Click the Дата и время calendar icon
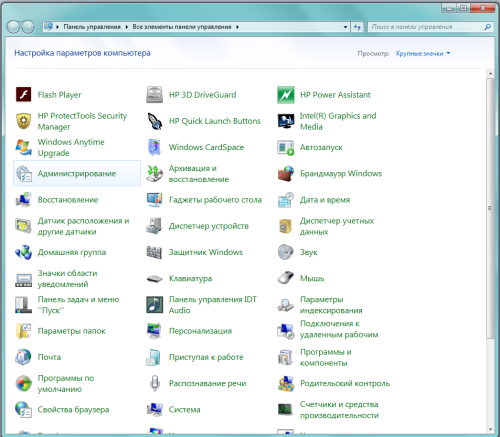Viewport: 500px width, 437px height. 286,200
